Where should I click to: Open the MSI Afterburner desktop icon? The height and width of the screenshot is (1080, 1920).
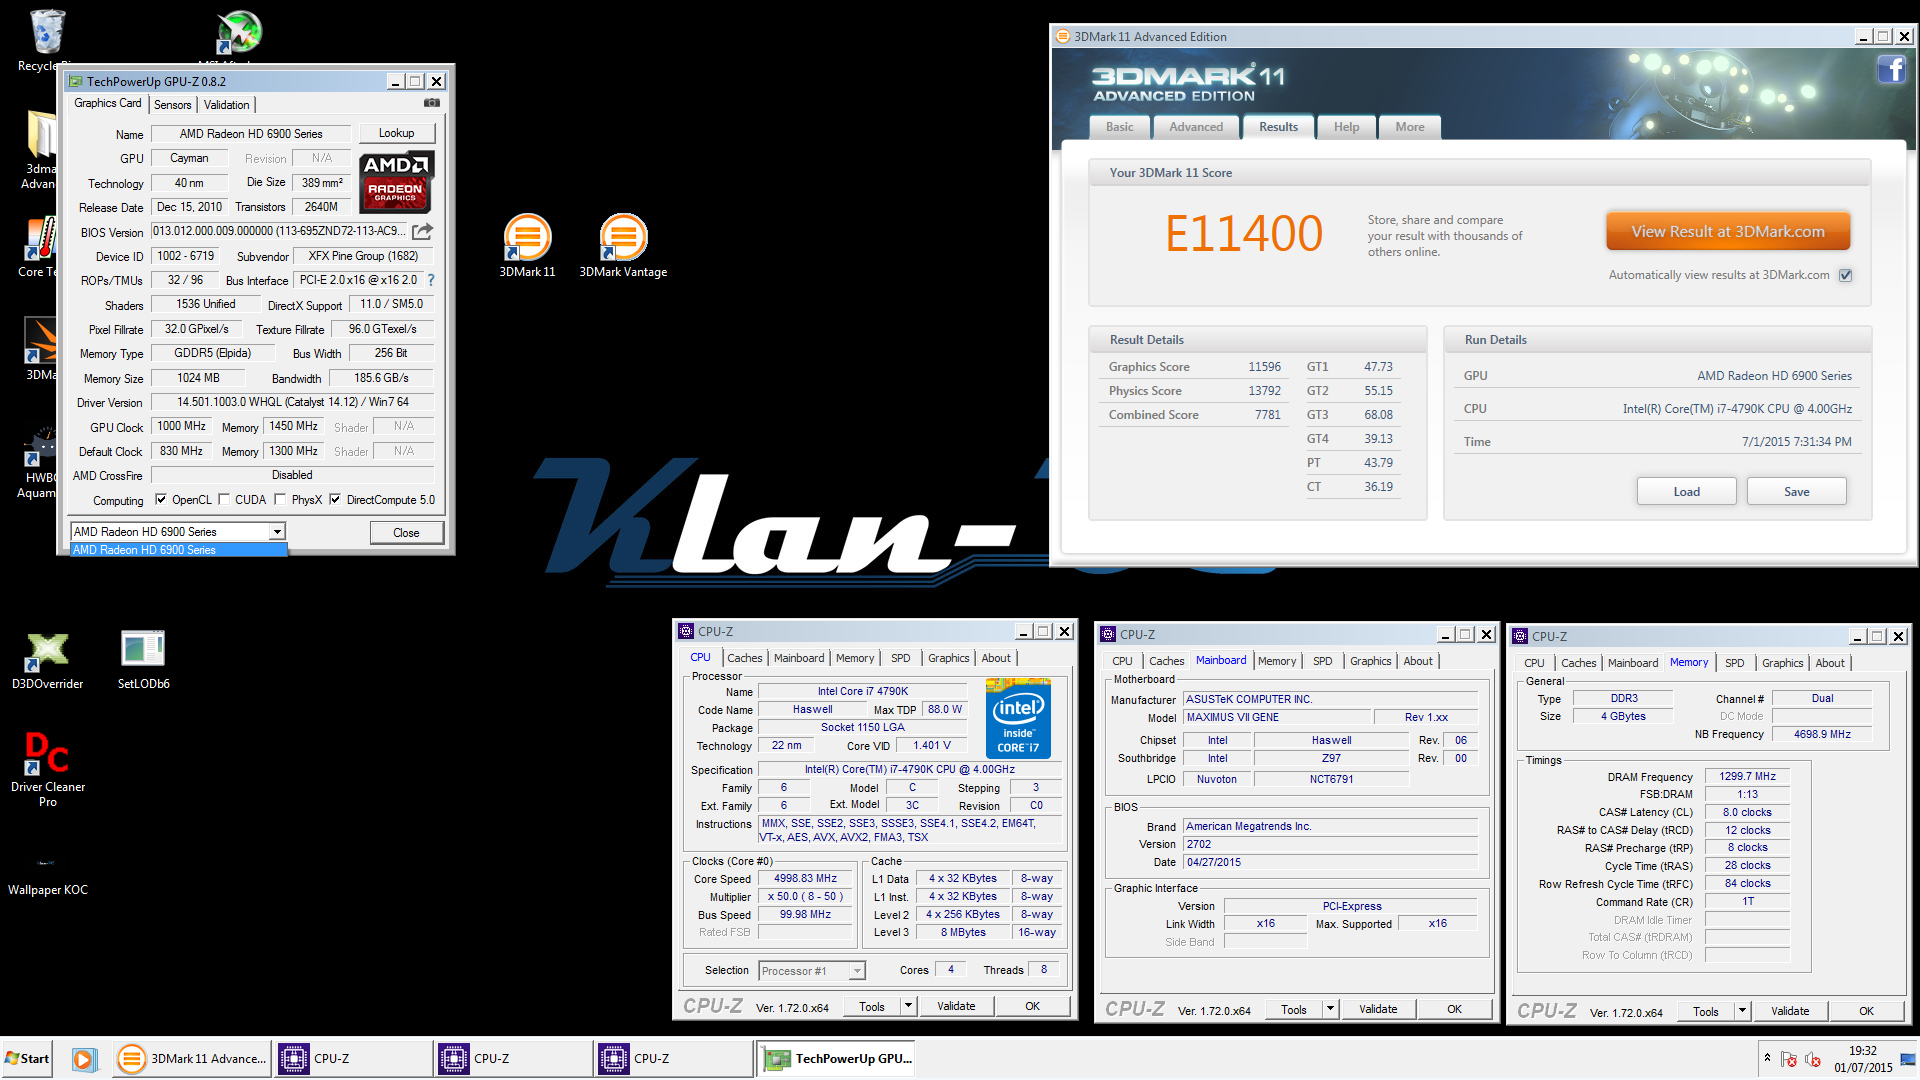pyautogui.click(x=239, y=33)
